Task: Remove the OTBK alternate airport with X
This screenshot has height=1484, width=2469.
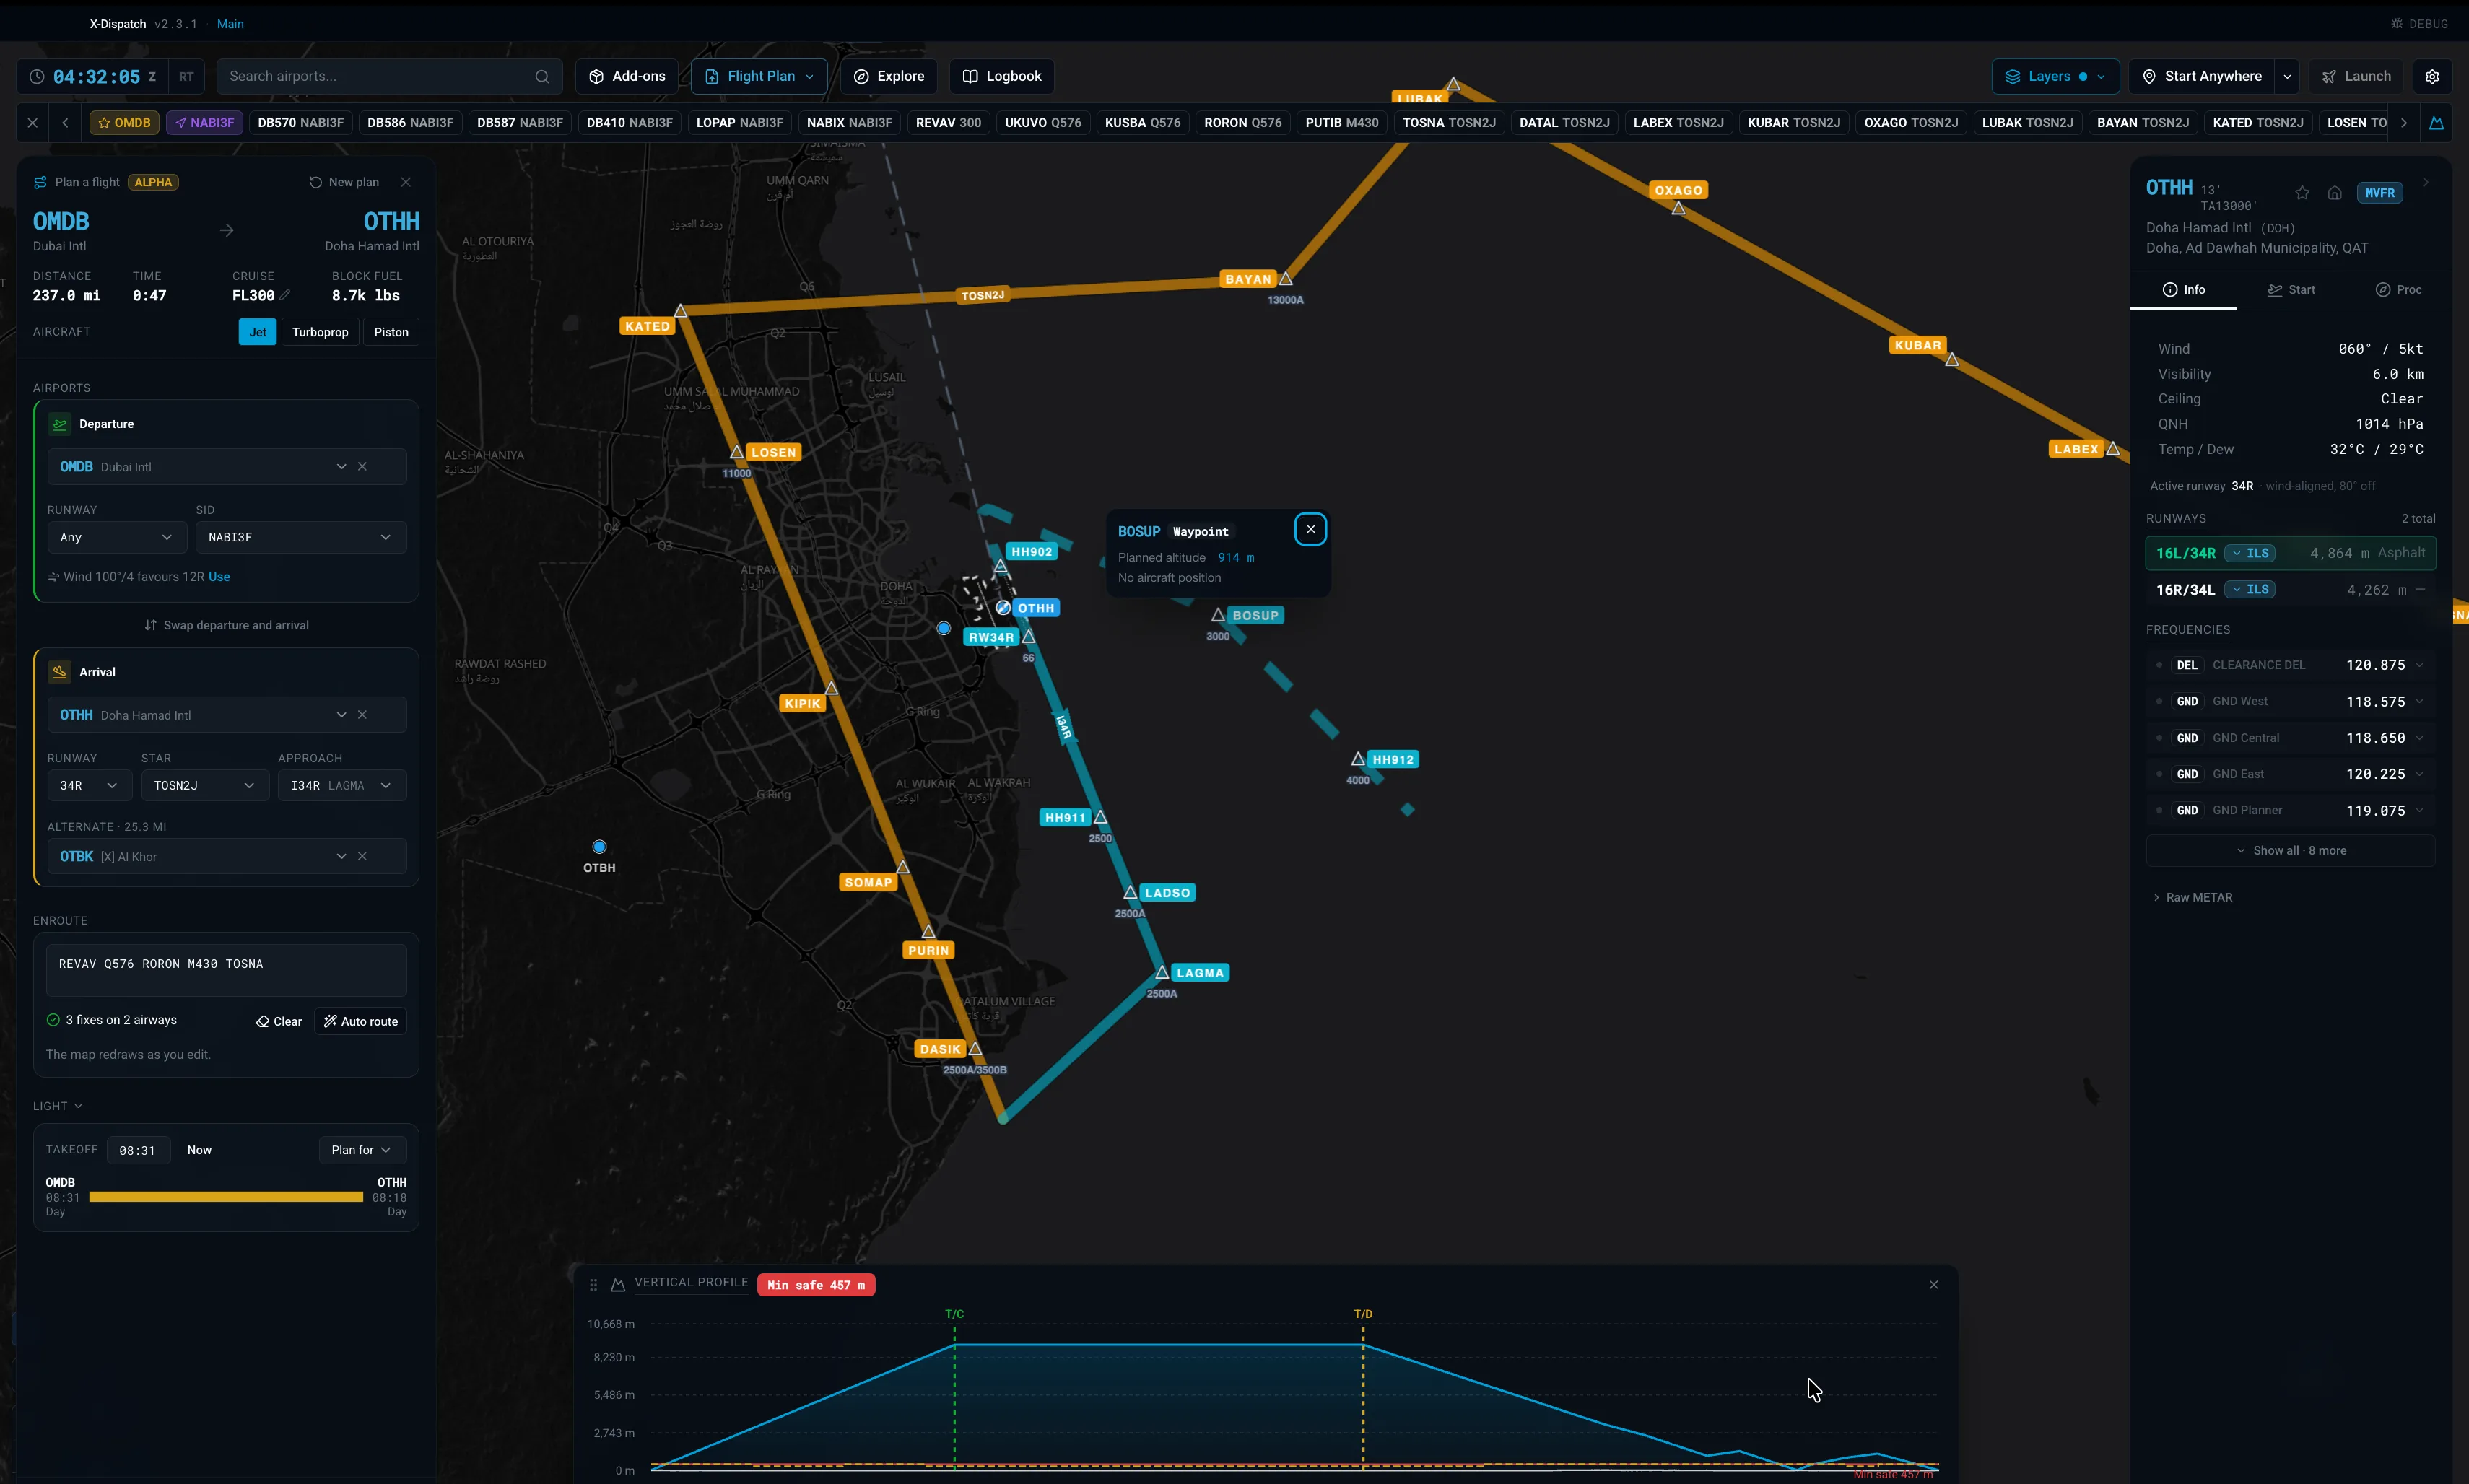Action: click(362, 856)
